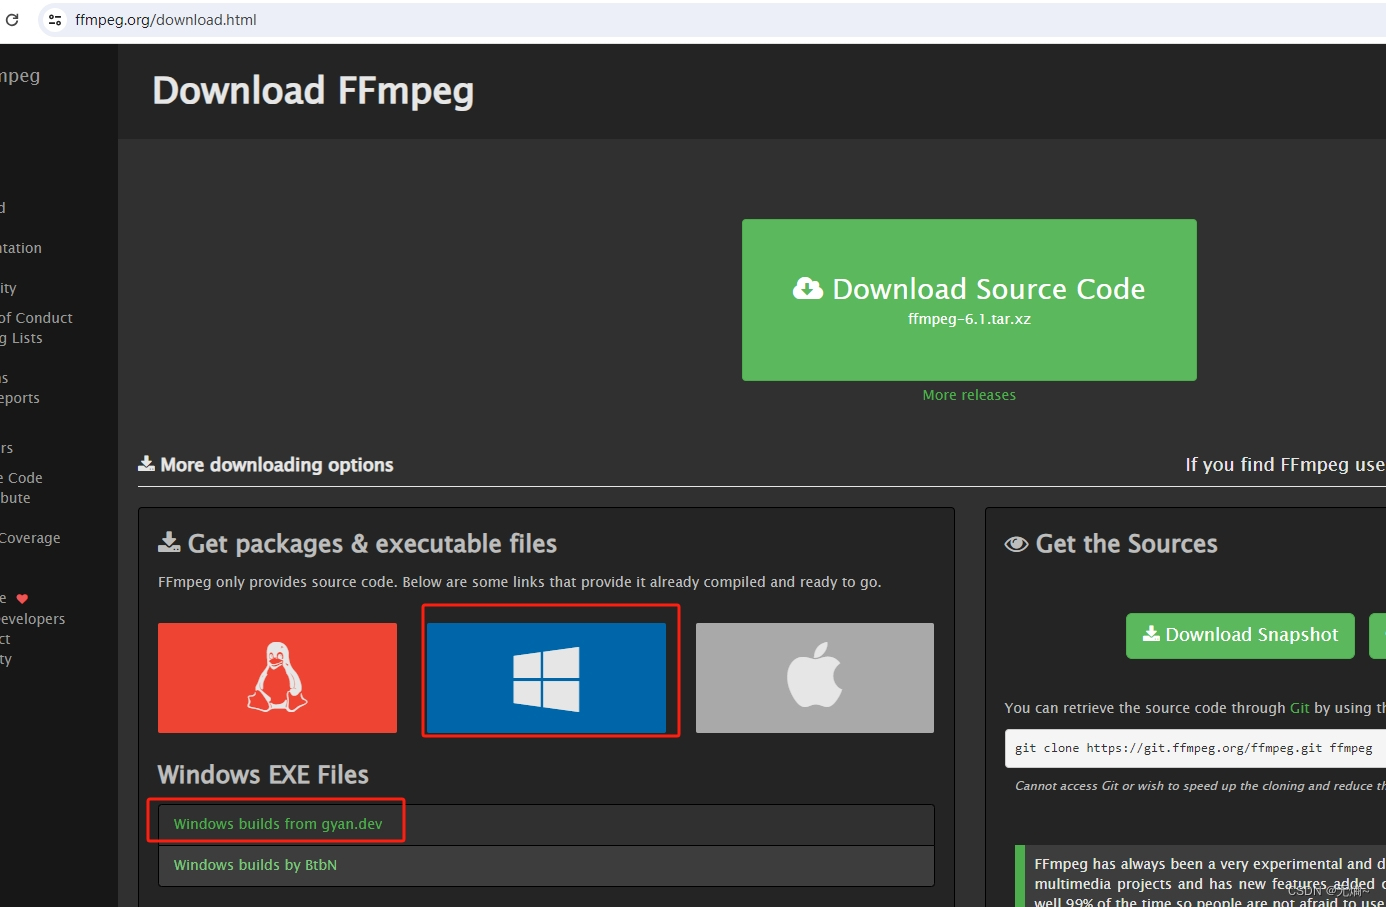The width and height of the screenshot is (1386, 907).
Task: Click the eye icon by Get the Sources
Action: click(1016, 544)
